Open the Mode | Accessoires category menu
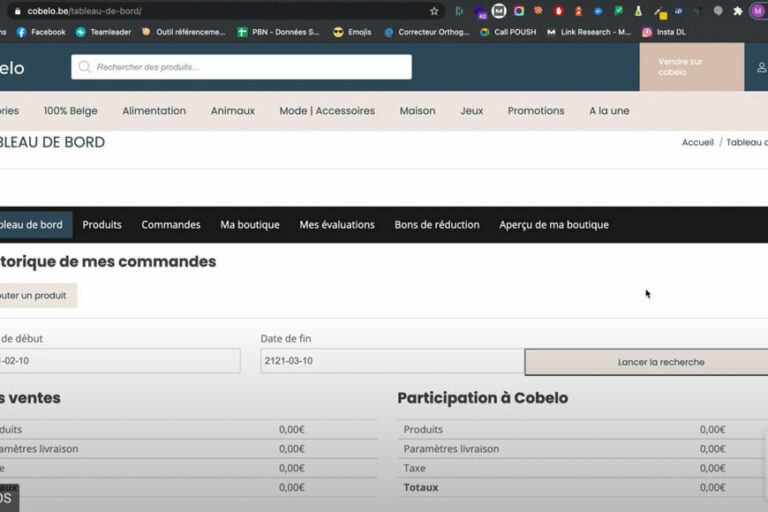This screenshot has height=512, width=768. 327,111
